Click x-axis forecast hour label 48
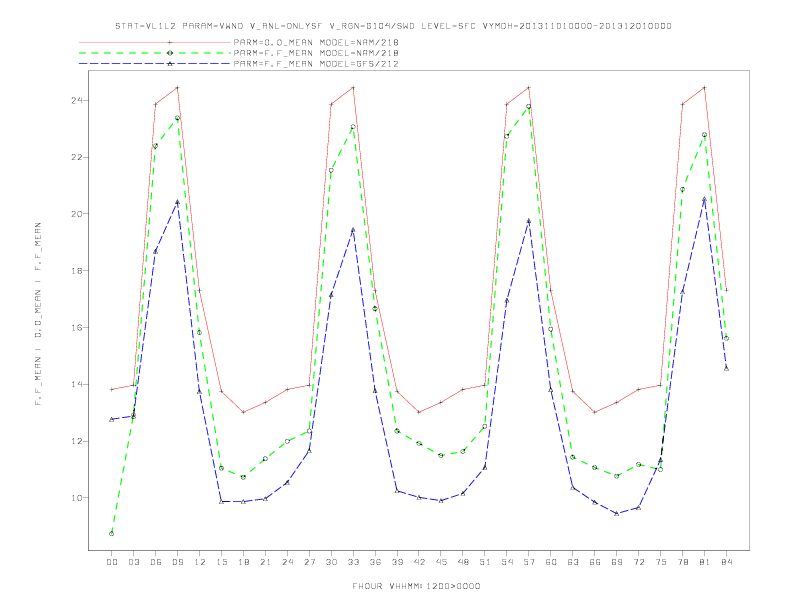The image size is (792, 612). click(x=463, y=562)
